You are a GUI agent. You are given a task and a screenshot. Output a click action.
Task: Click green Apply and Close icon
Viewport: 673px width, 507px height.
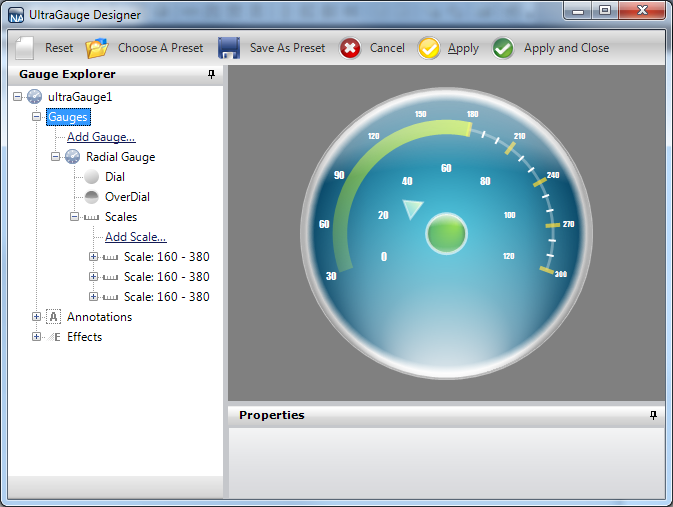(504, 48)
